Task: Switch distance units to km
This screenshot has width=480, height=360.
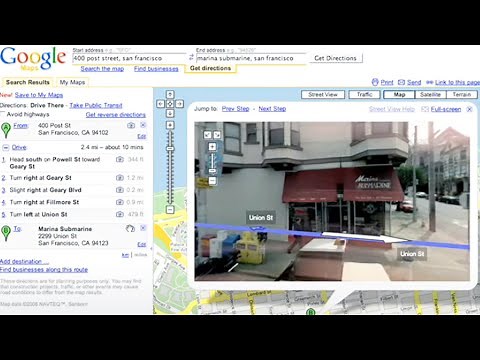Action: pos(125,255)
